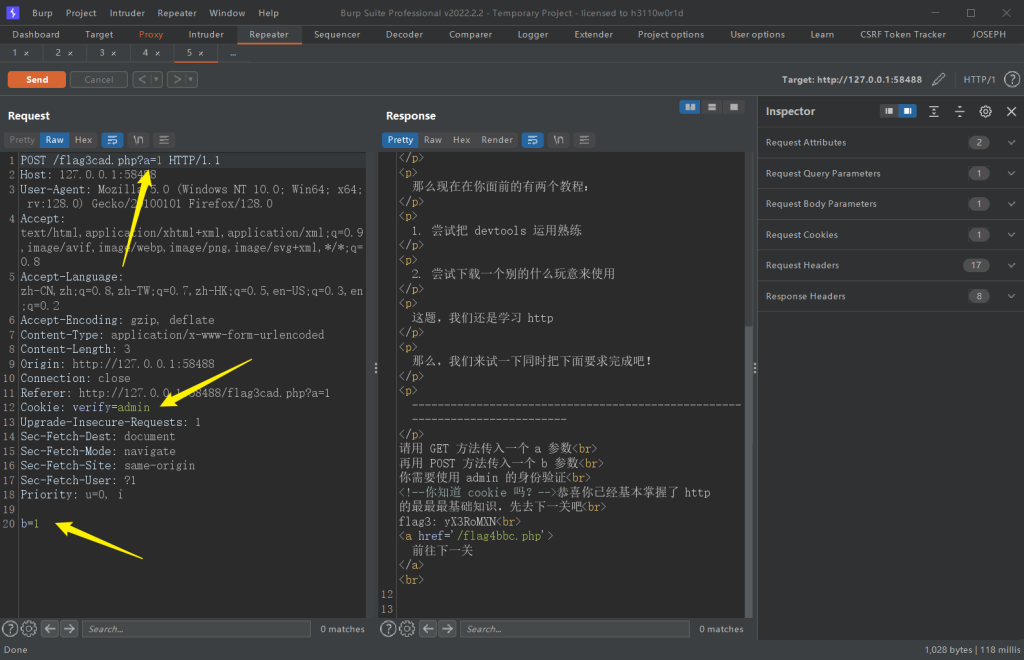The height and width of the screenshot is (660, 1024).
Task: Click the Response search field
Action: pos(575,629)
